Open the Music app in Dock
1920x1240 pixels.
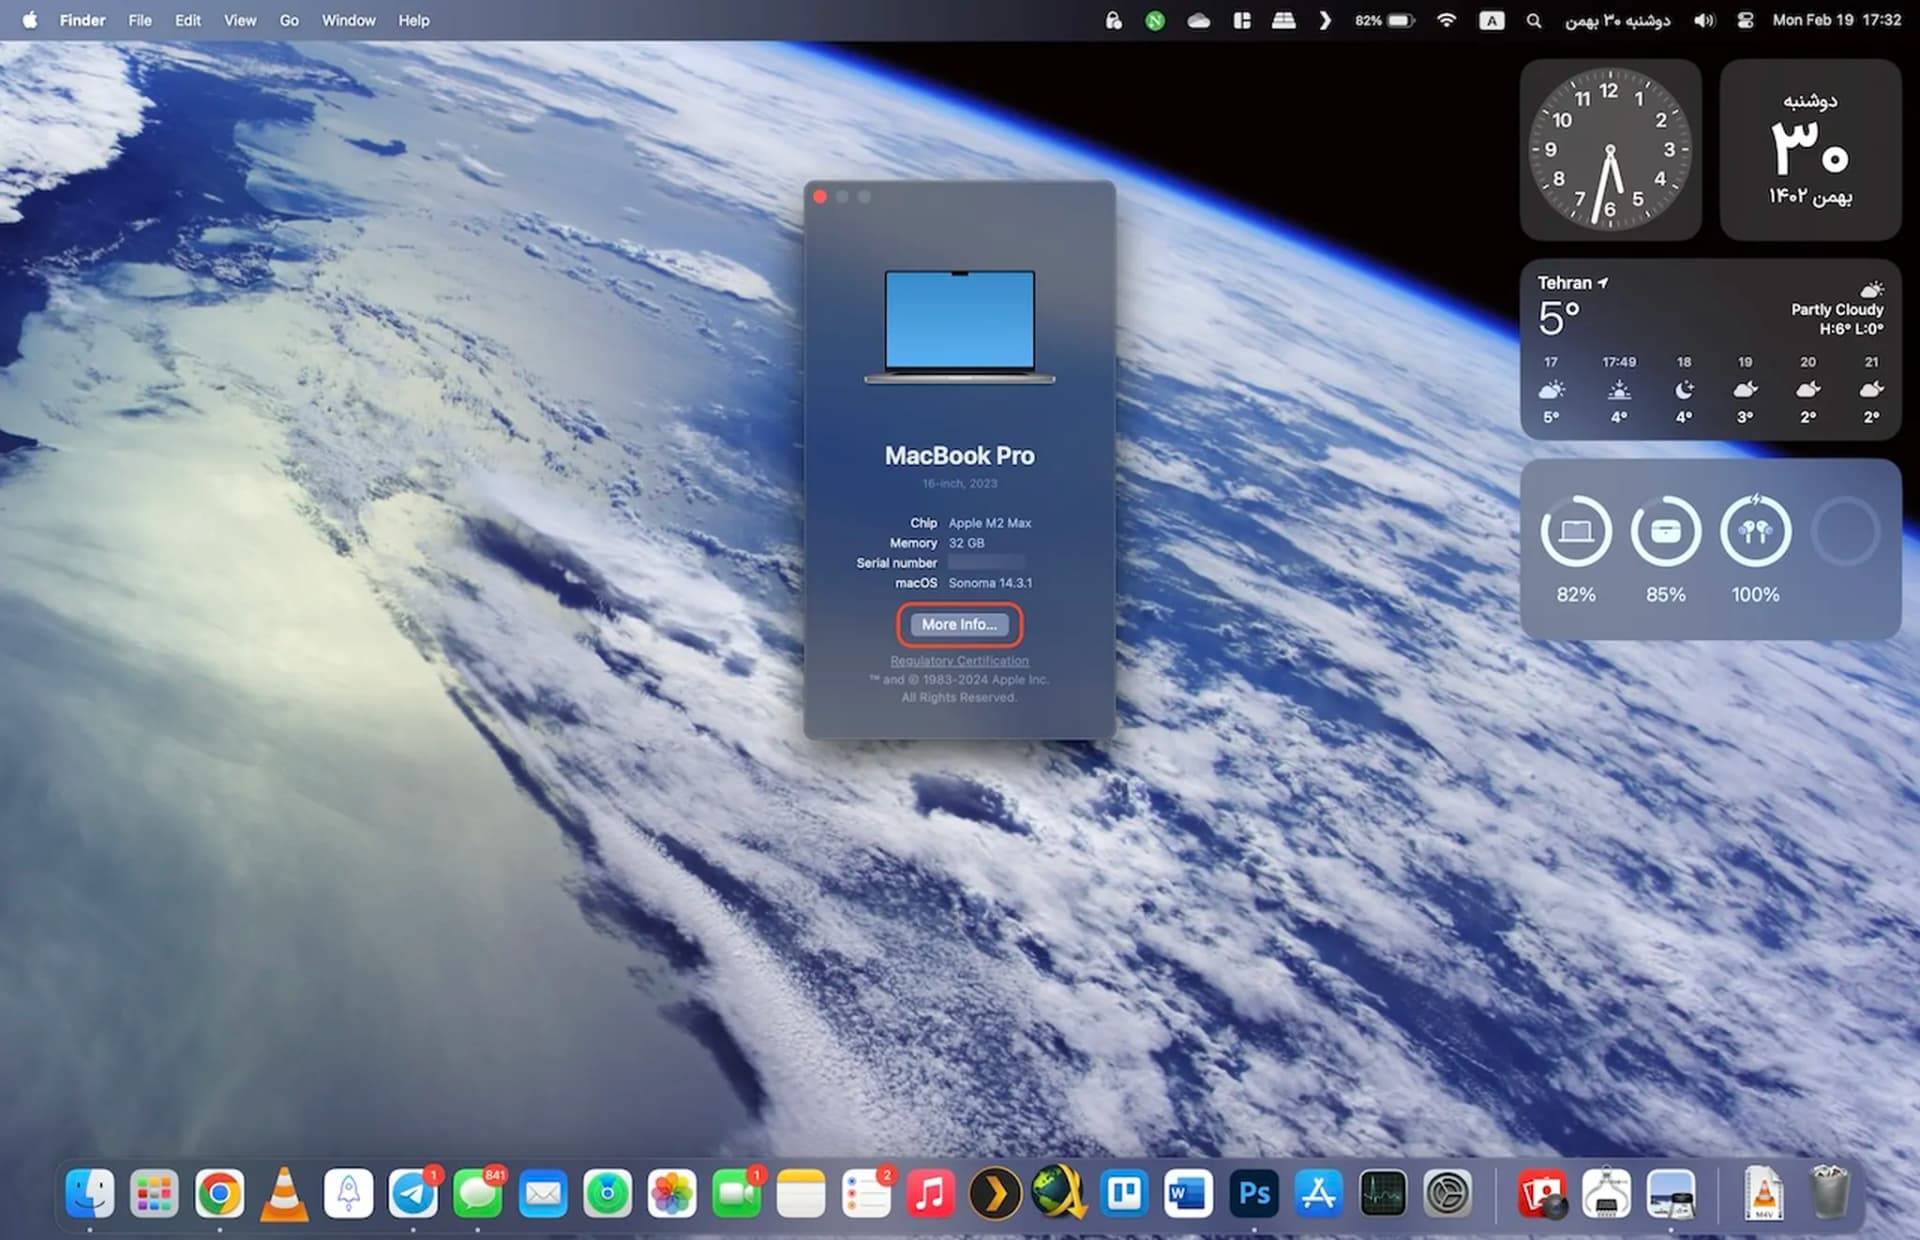[930, 1193]
